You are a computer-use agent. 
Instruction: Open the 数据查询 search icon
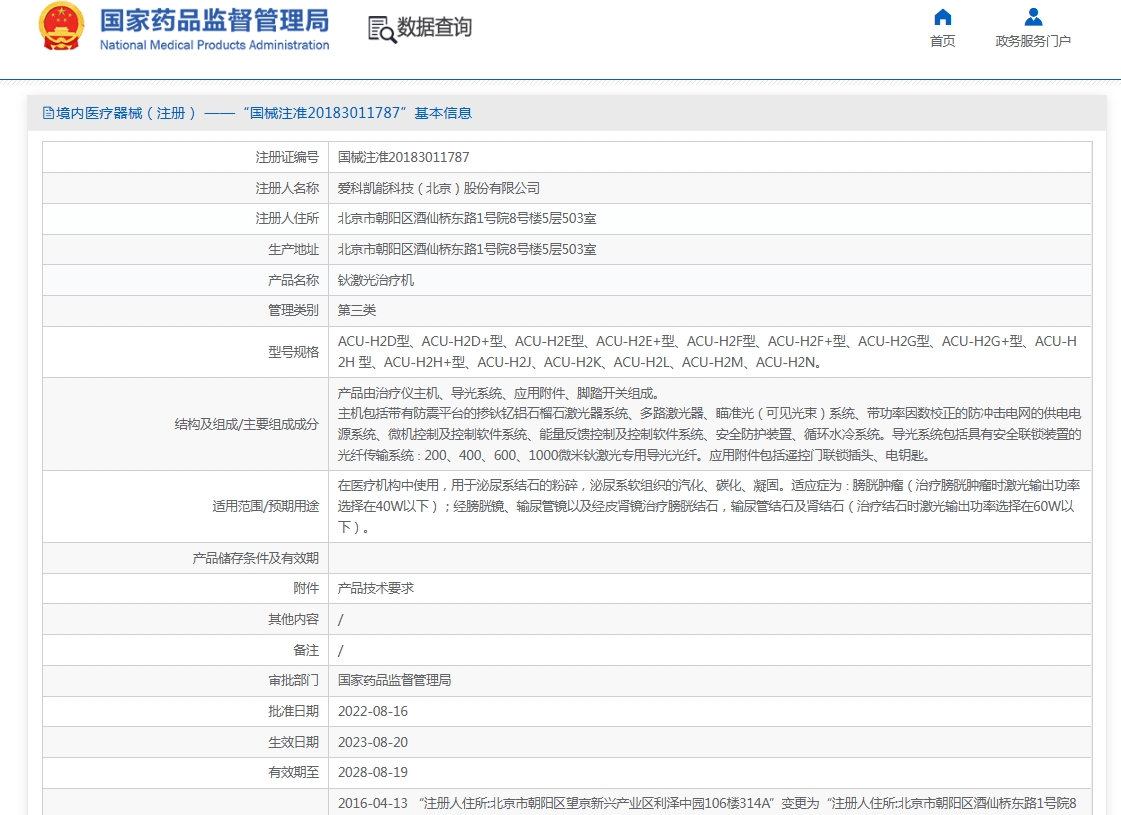382,29
